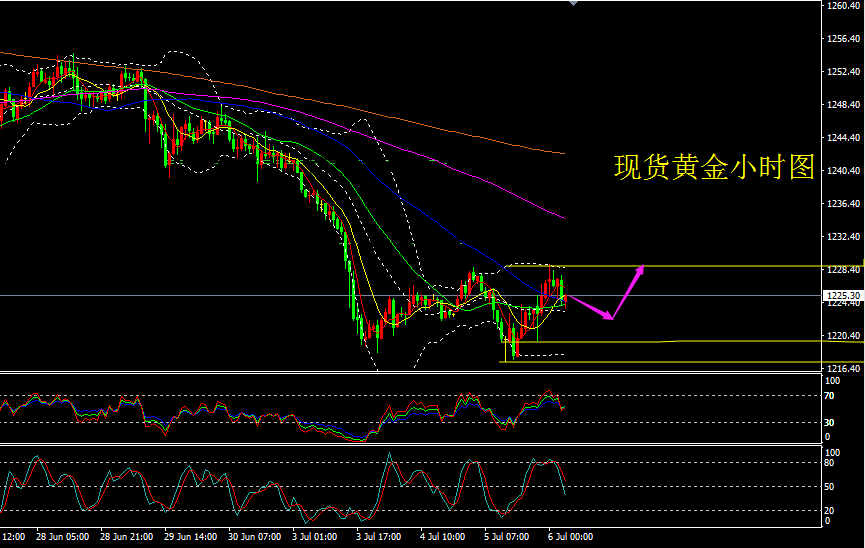Click the 29 Jun 14:00 time label
The image size is (865, 548).
190,537
